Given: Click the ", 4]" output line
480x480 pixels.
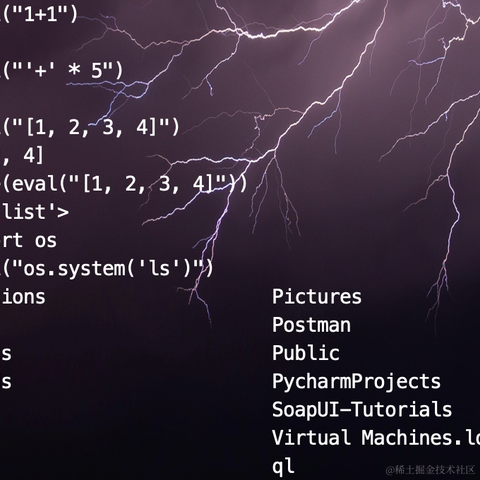Looking at the screenshot, I should click(x=22, y=156).
